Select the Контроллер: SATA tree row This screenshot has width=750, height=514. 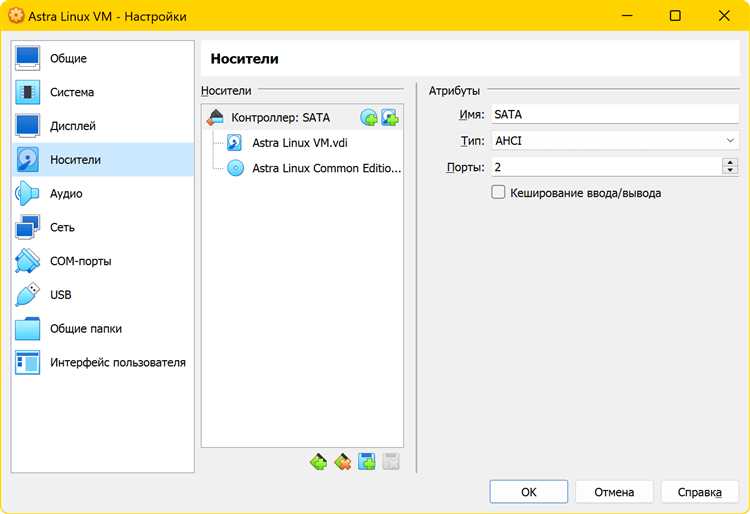[302, 117]
